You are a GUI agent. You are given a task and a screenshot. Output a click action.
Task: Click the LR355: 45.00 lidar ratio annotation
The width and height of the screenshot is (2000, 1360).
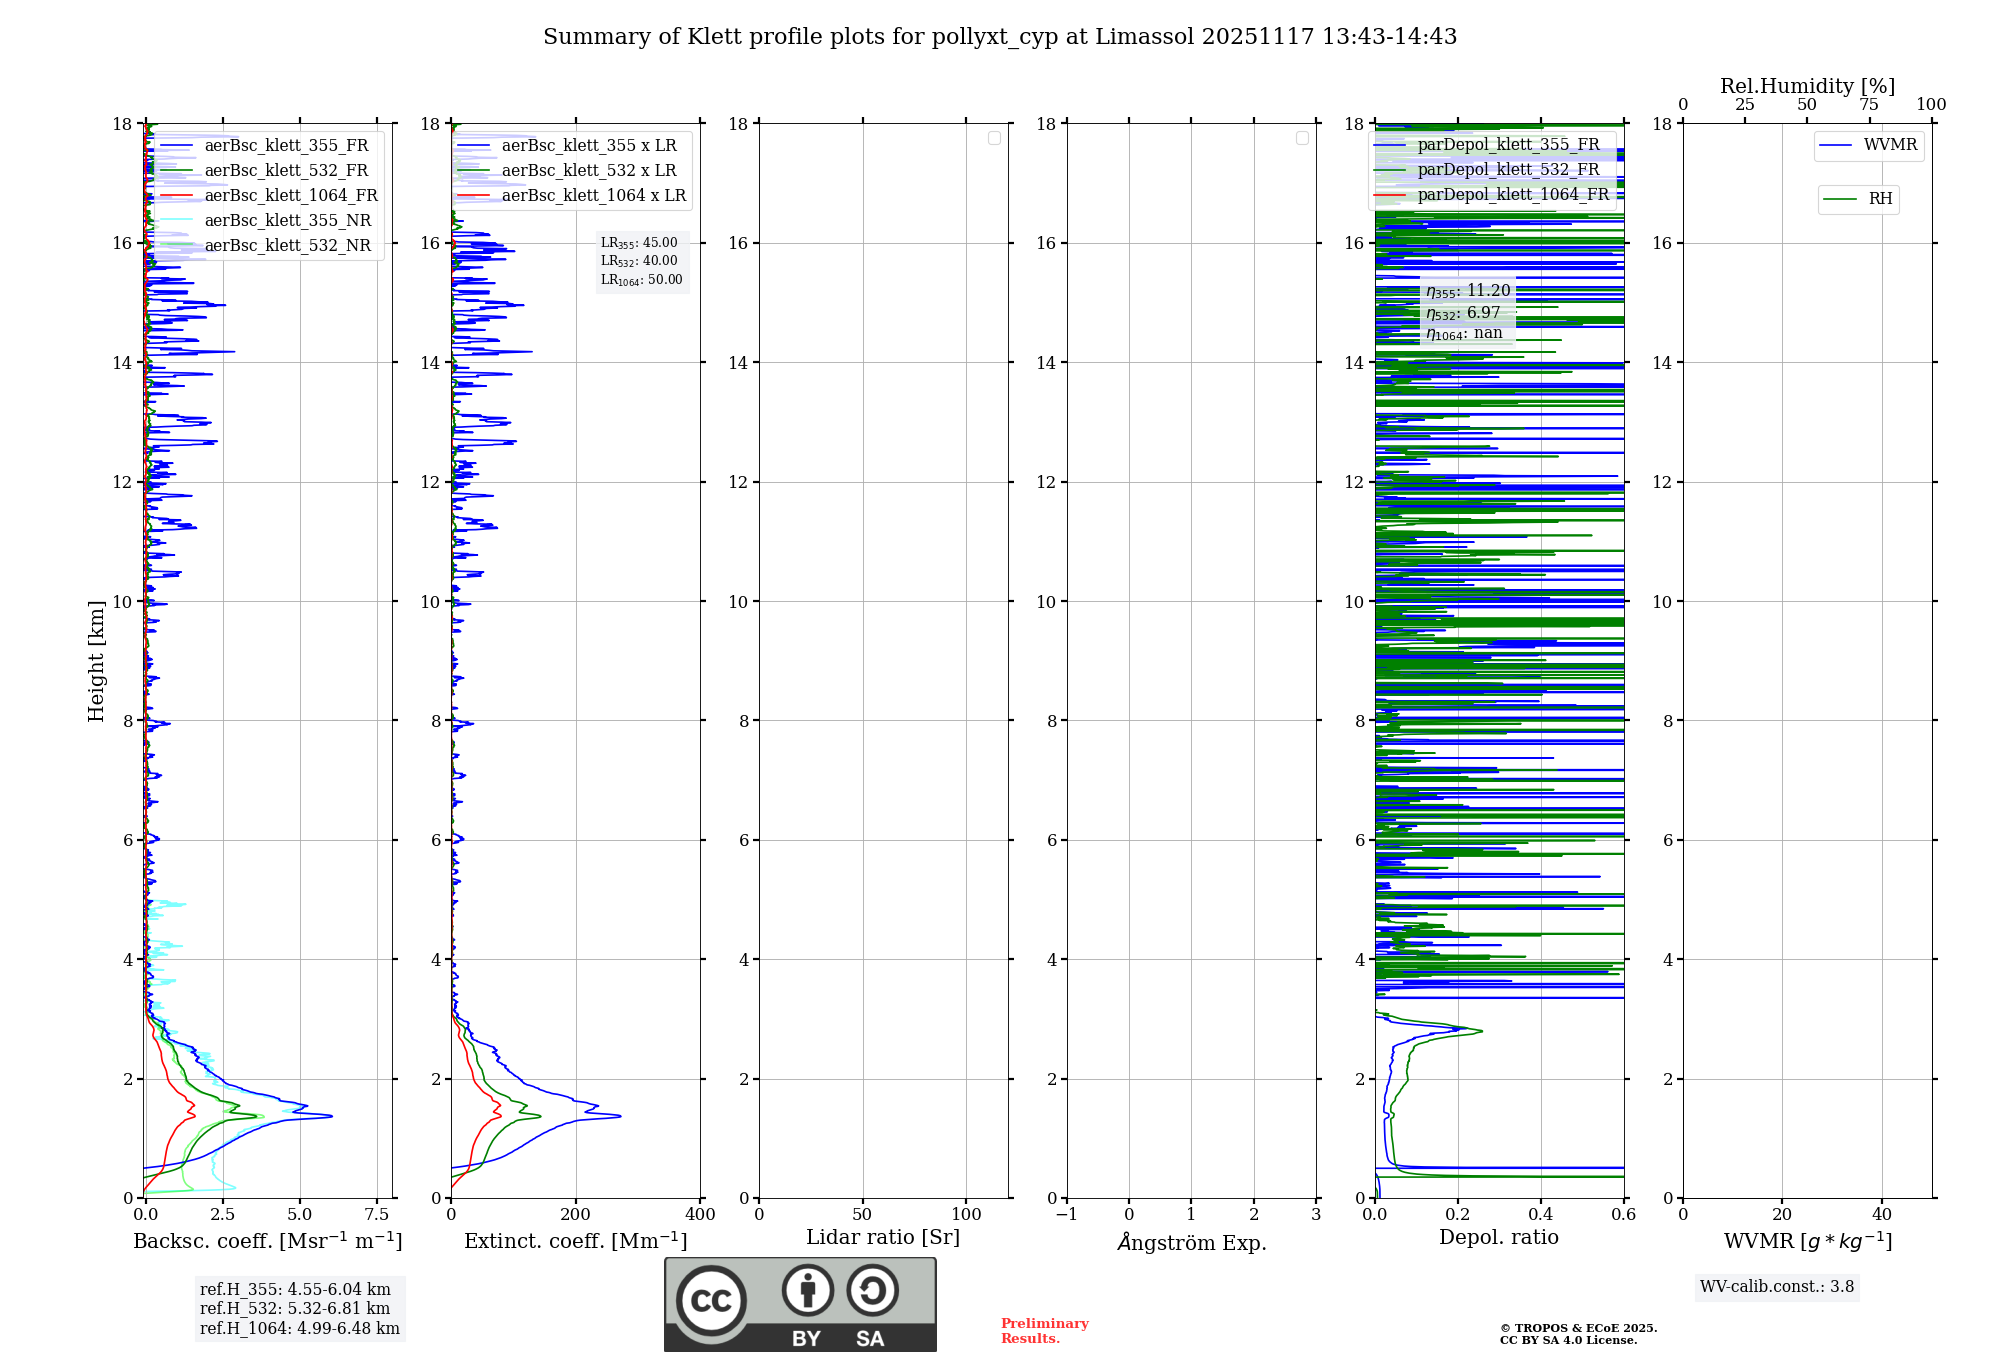(x=639, y=243)
